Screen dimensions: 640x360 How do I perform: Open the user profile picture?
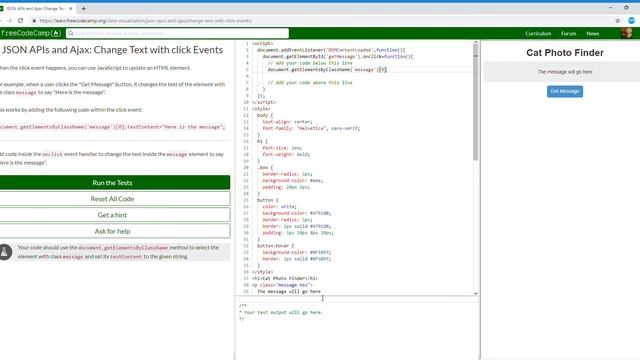click(627, 33)
